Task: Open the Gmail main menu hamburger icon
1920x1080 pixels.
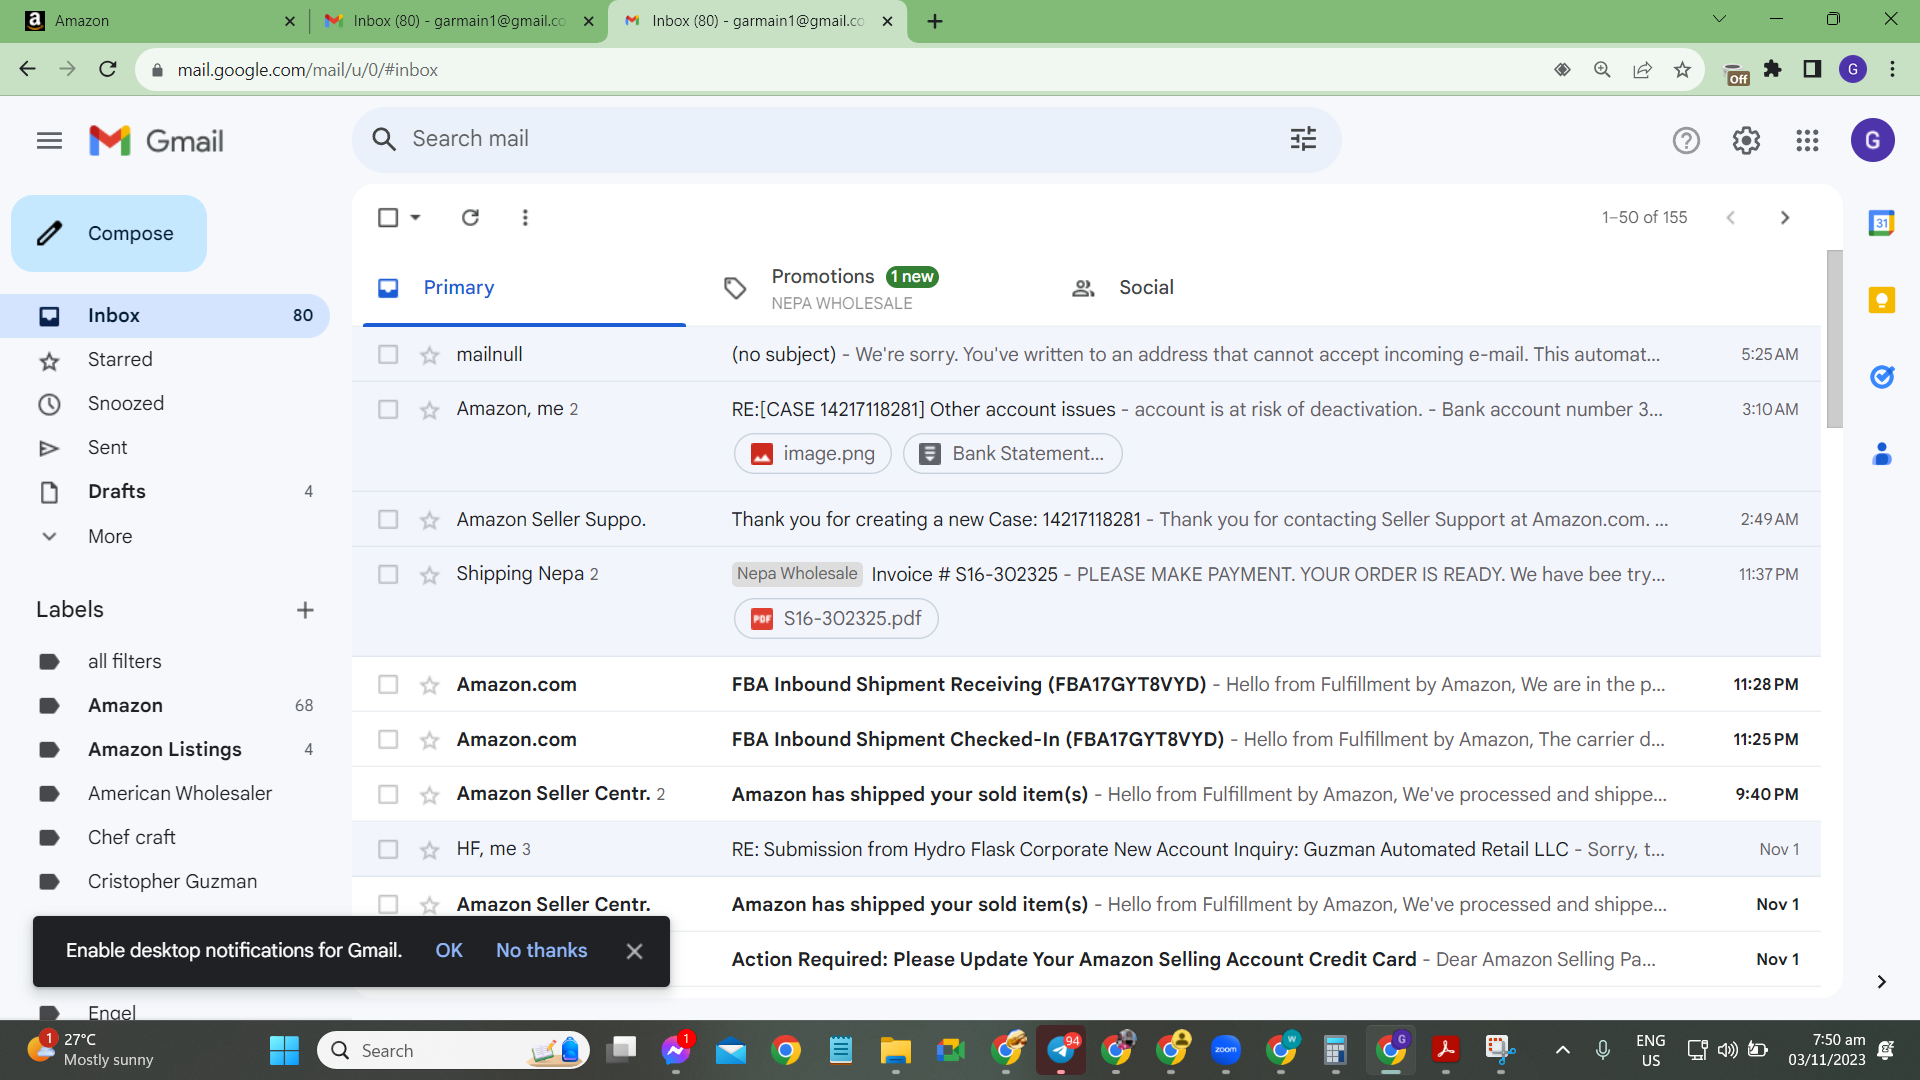Action: pos(49,141)
